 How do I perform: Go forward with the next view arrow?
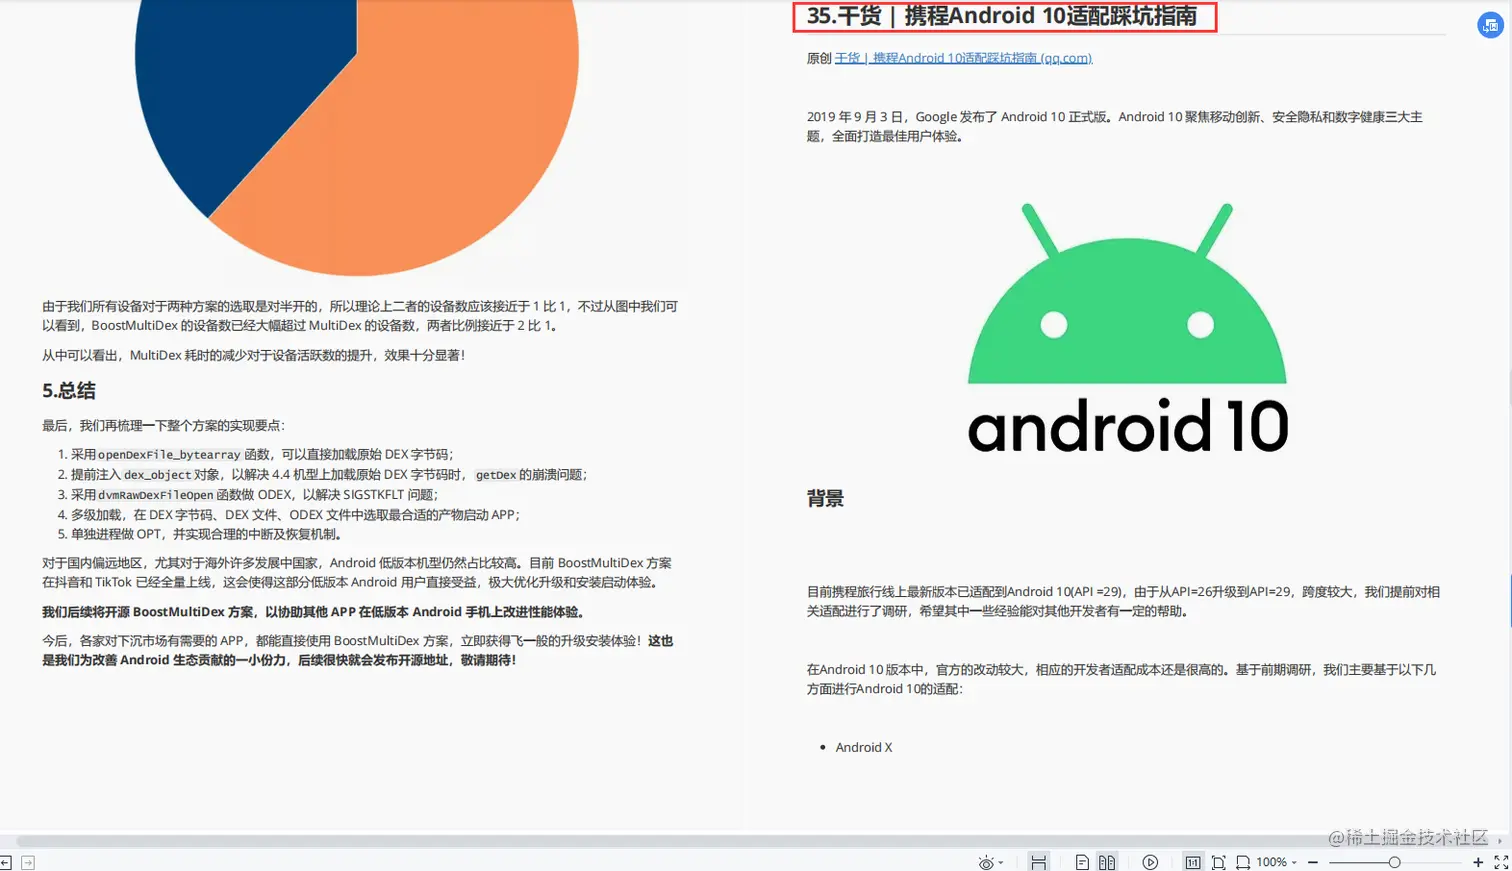coord(28,862)
